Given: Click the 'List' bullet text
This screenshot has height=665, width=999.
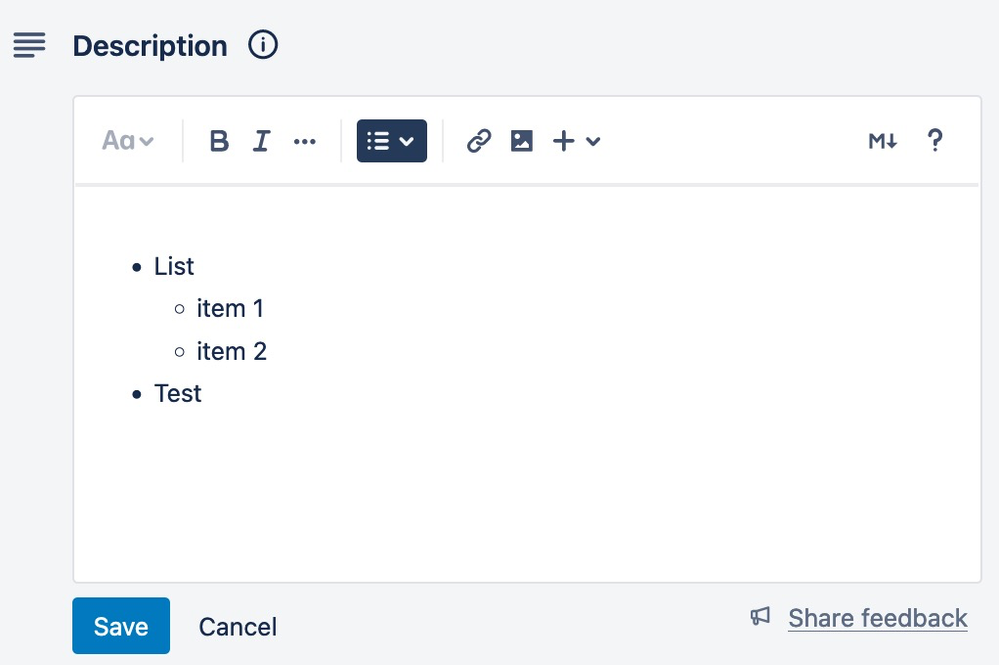Looking at the screenshot, I should (174, 267).
